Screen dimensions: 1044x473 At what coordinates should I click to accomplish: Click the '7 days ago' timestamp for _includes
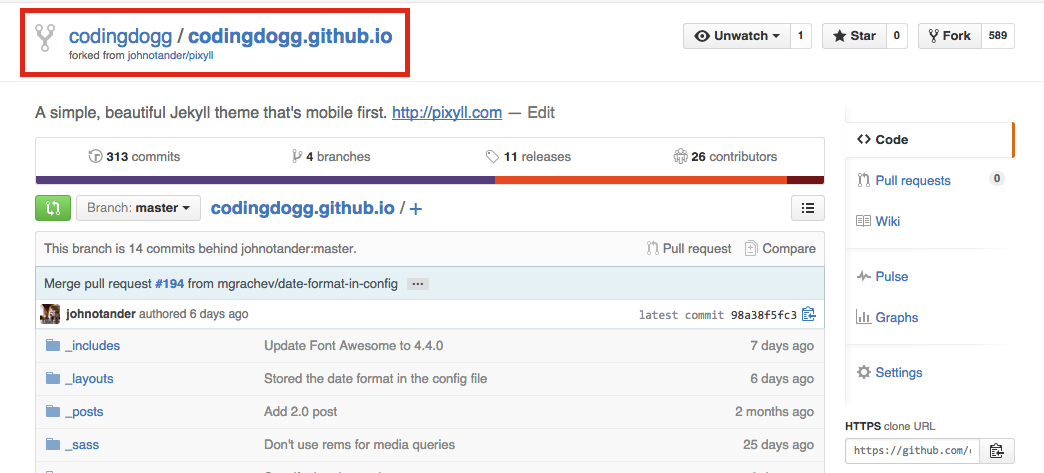782,346
